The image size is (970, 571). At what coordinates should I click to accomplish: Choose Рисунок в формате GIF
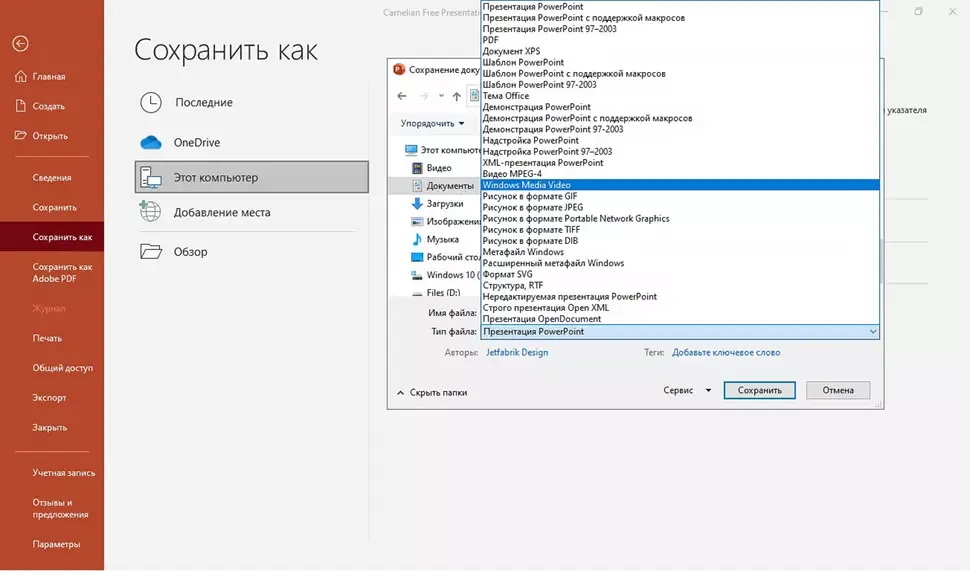(x=680, y=196)
